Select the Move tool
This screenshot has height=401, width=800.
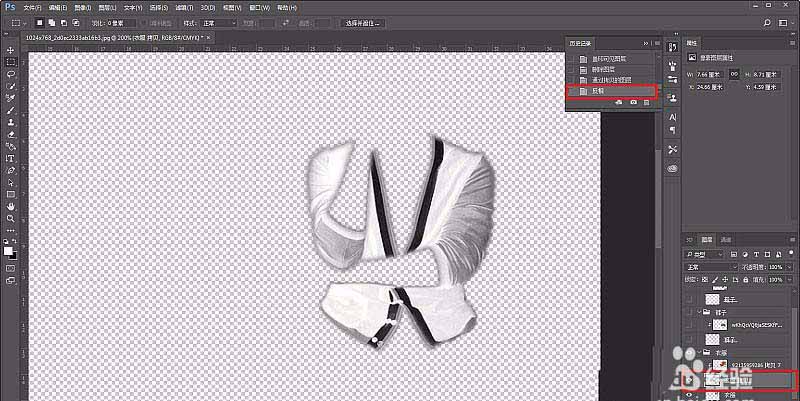click(10, 50)
